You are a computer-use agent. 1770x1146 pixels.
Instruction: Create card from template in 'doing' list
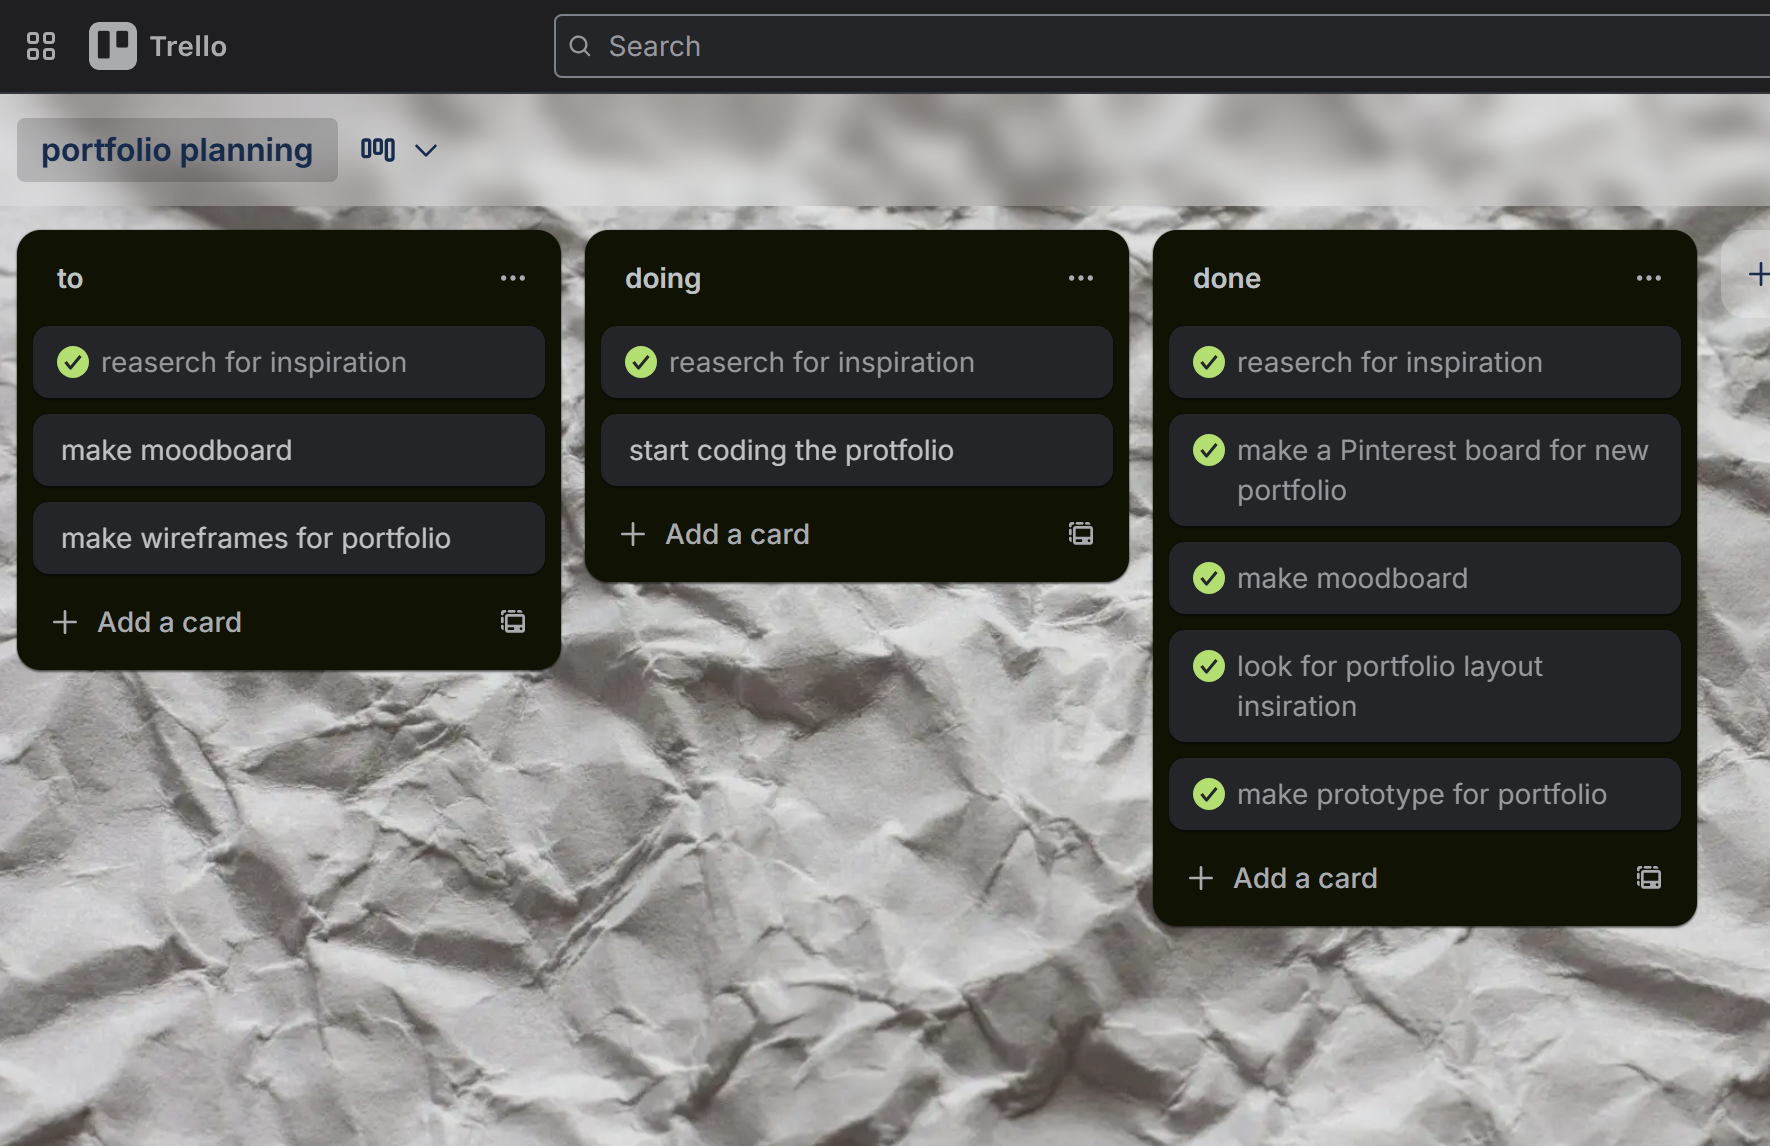1081,534
